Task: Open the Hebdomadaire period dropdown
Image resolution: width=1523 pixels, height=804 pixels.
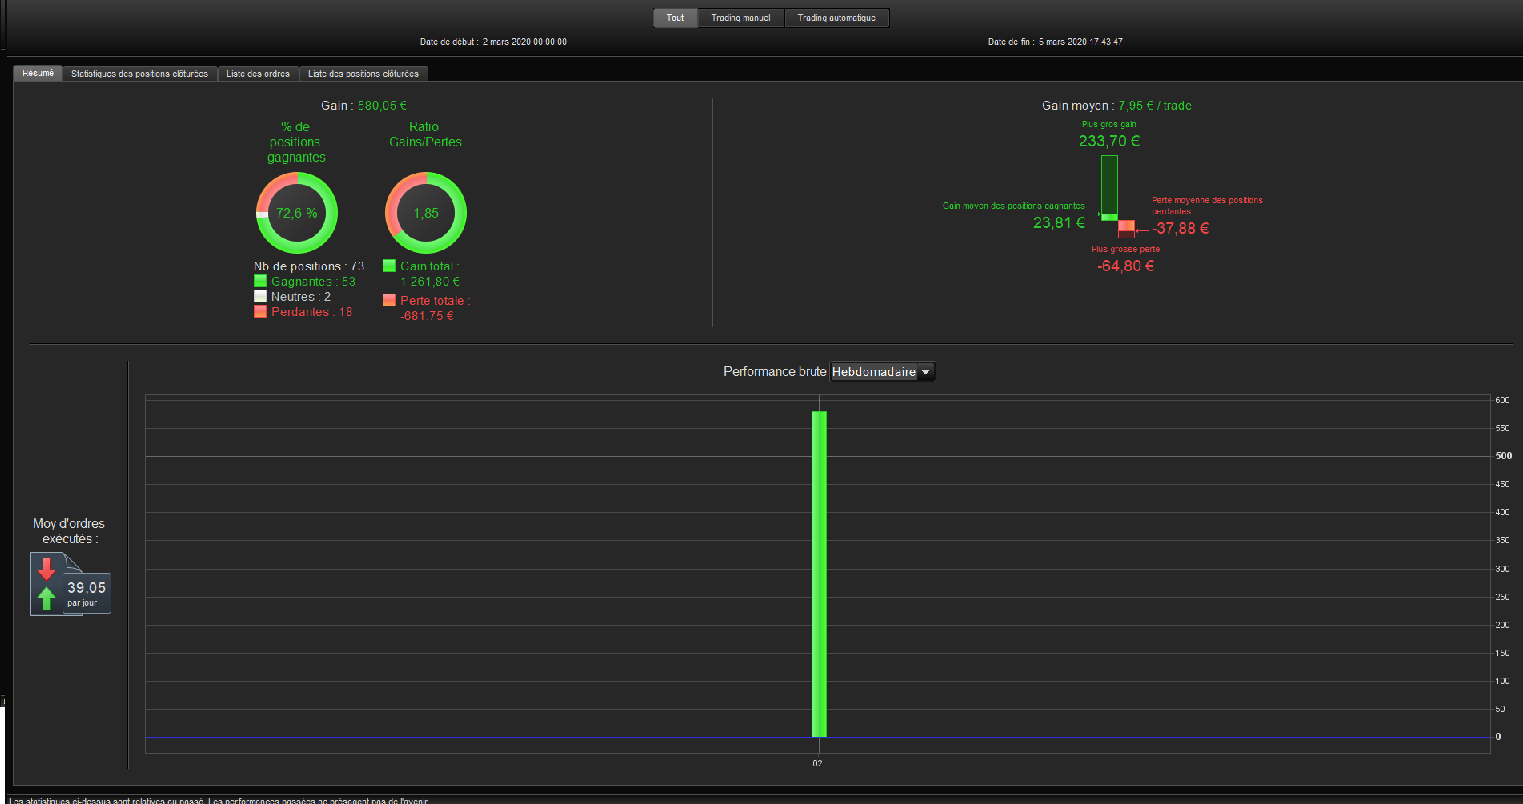Action: click(x=882, y=372)
